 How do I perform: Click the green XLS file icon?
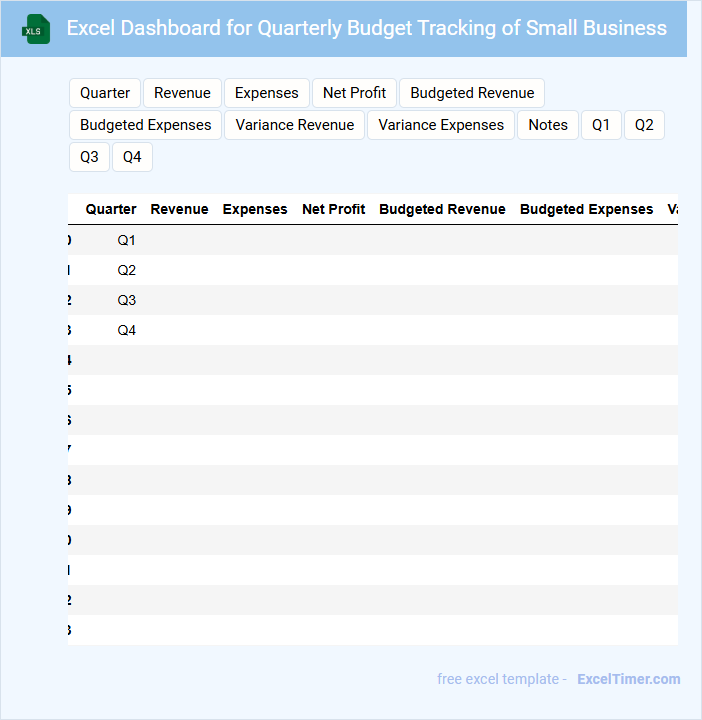click(36, 29)
